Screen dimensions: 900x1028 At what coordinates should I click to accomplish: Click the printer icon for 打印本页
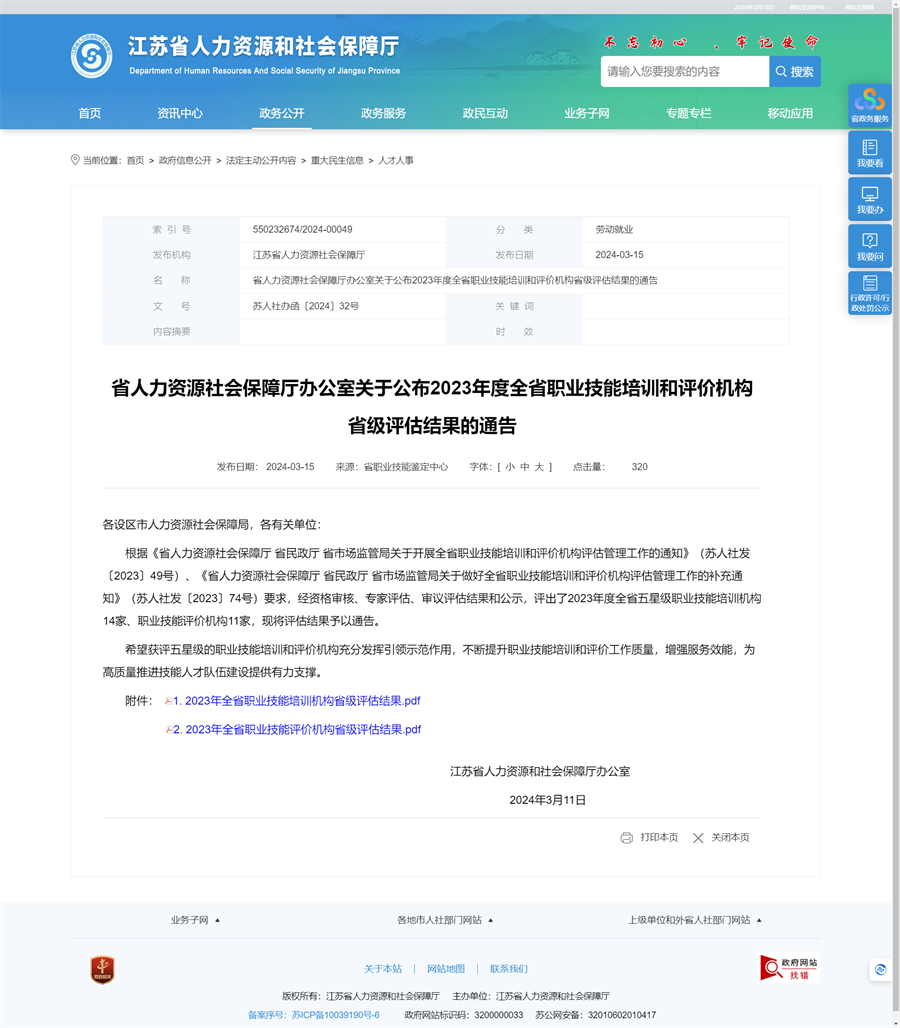[x=627, y=838]
